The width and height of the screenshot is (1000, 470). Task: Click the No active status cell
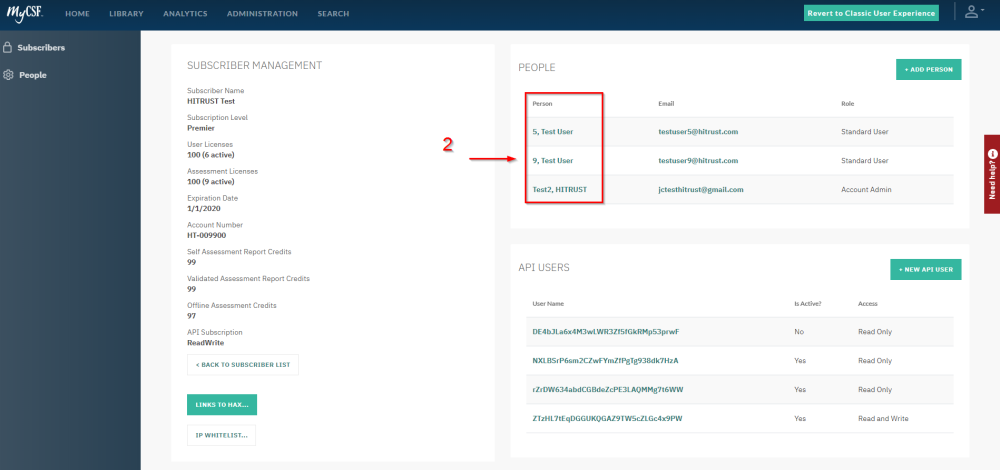point(798,332)
